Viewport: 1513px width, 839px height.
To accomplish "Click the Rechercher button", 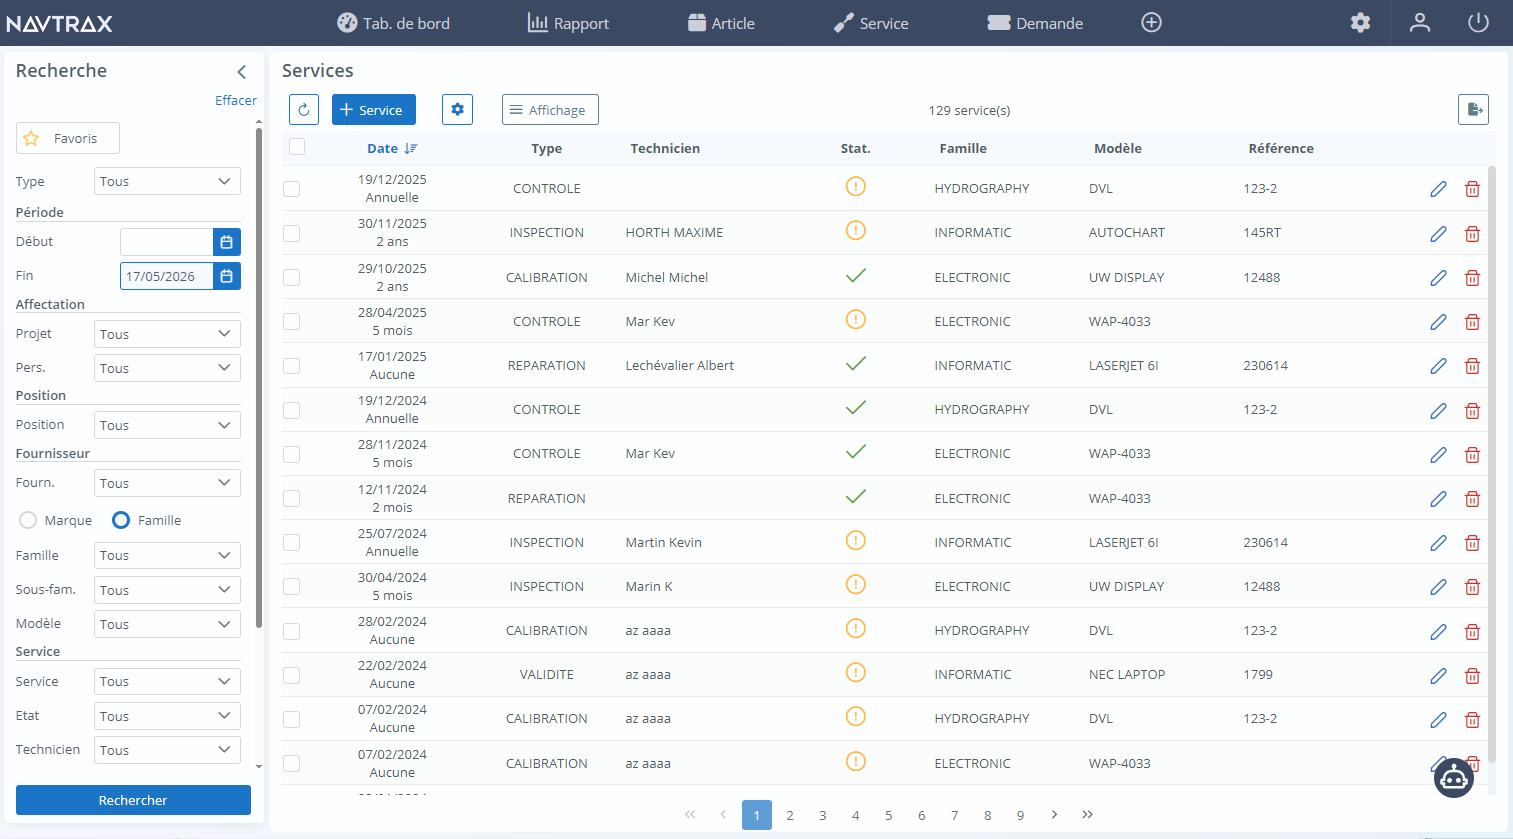I will (132, 800).
